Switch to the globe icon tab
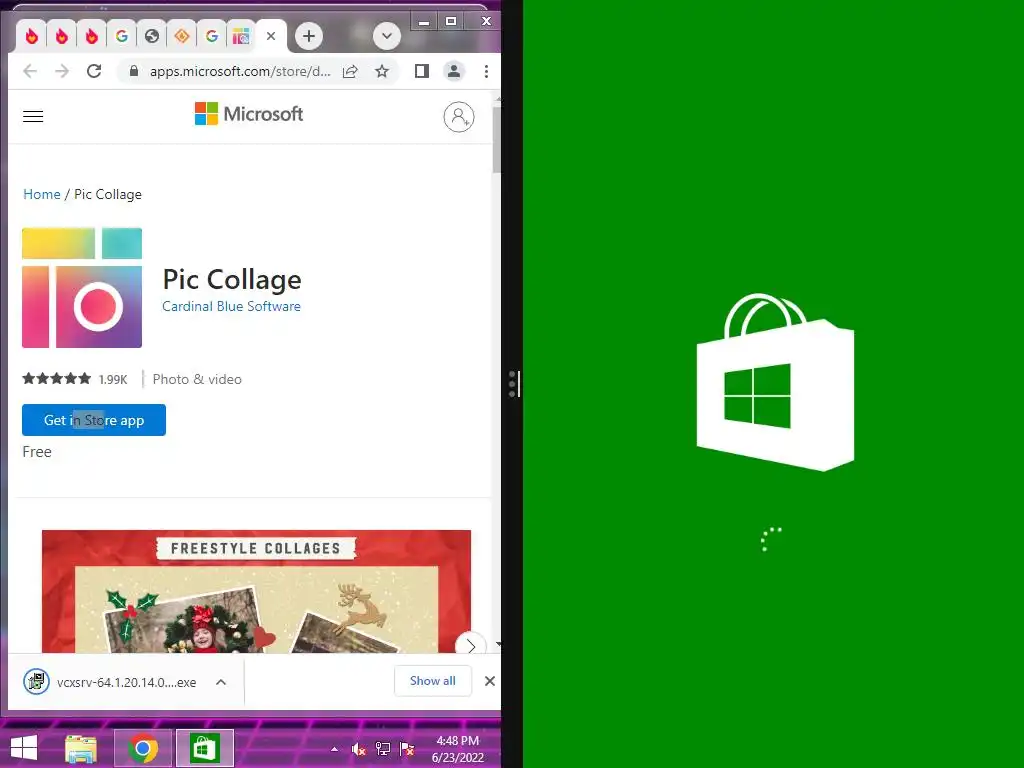This screenshot has width=1024, height=768. 152,36
